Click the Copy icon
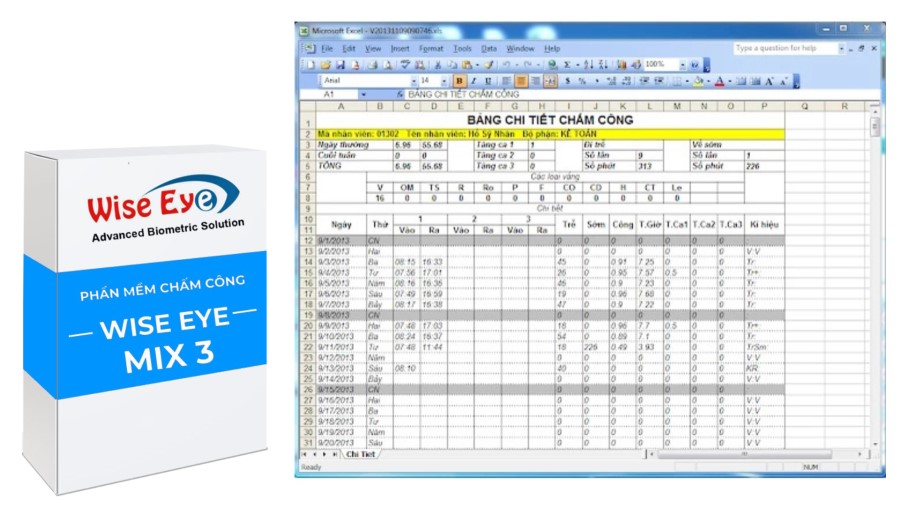 click(452, 65)
